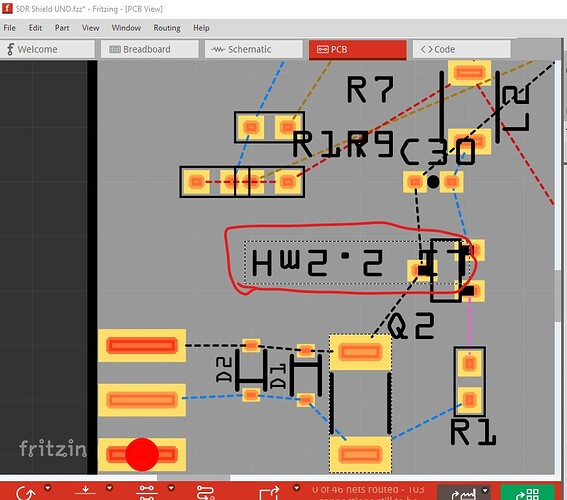
Task: Go to the Welcome tab
Action: tap(47, 49)
